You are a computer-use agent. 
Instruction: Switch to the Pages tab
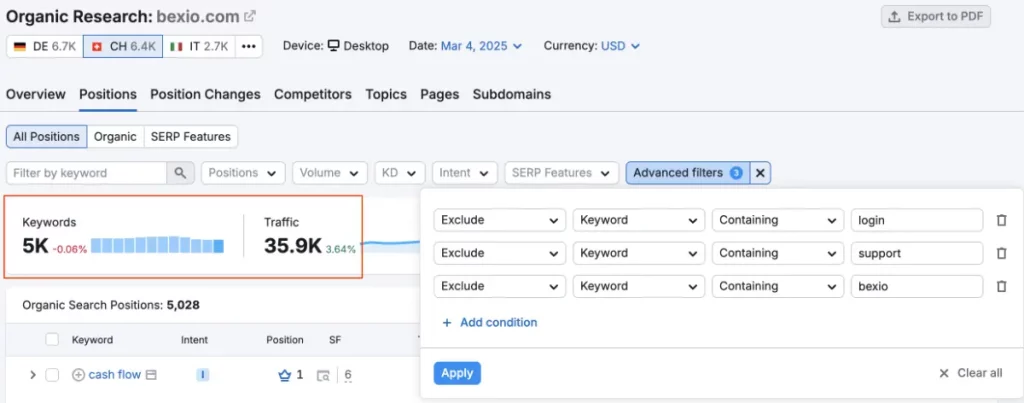440,94
